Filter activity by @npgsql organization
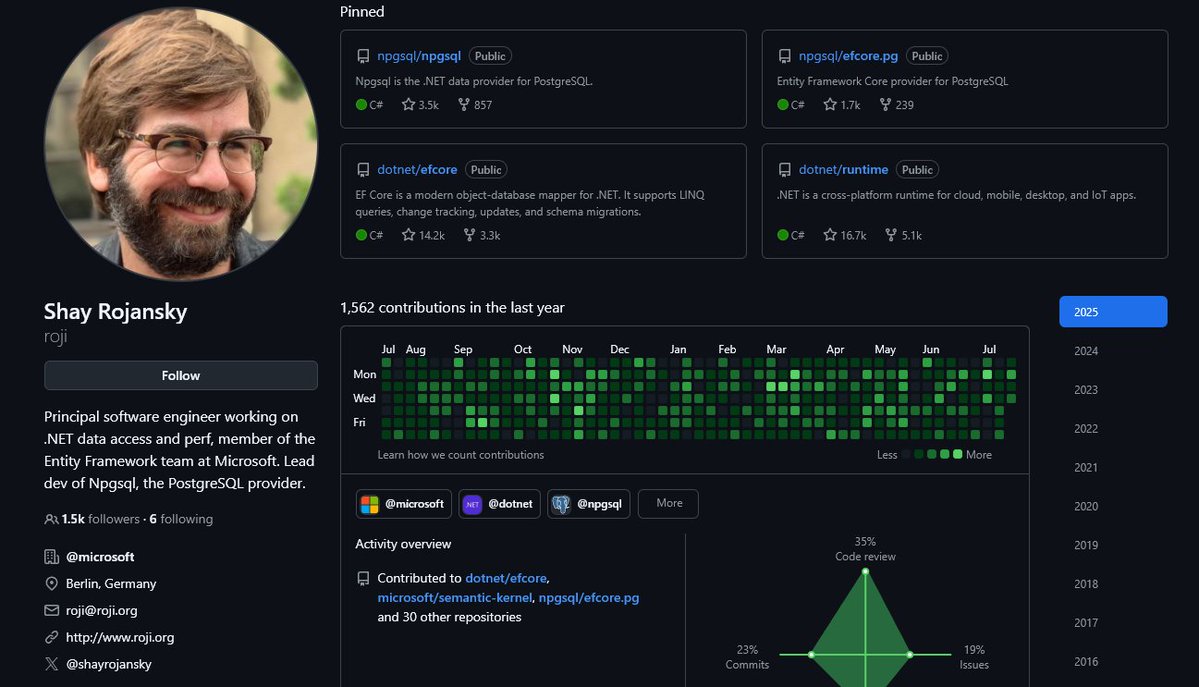The height and width of the screenshot is (687, 1199). coord(589,504)
